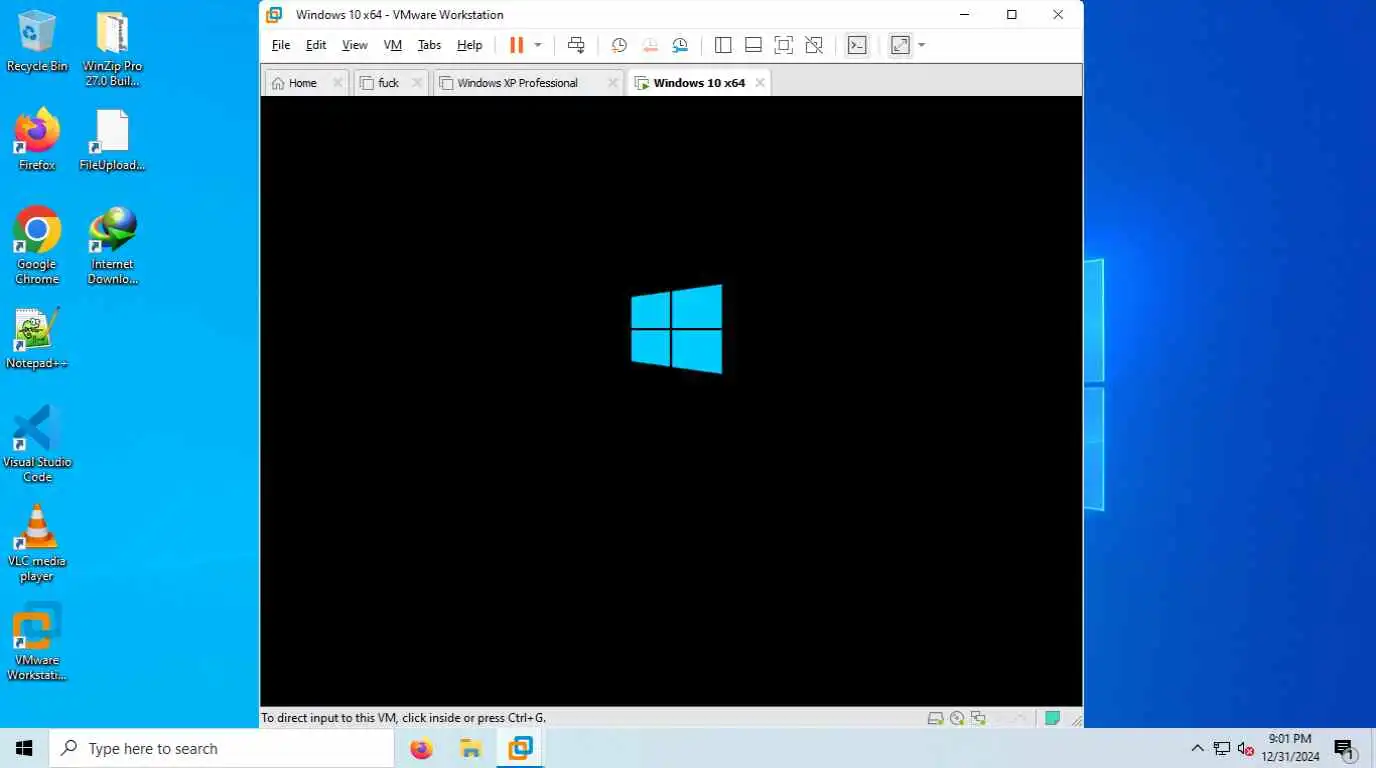Image resolution: width=1376 pixels, height=768 pixels.
Task: Open stretch mode dropdown arrow
Action: 922,45
